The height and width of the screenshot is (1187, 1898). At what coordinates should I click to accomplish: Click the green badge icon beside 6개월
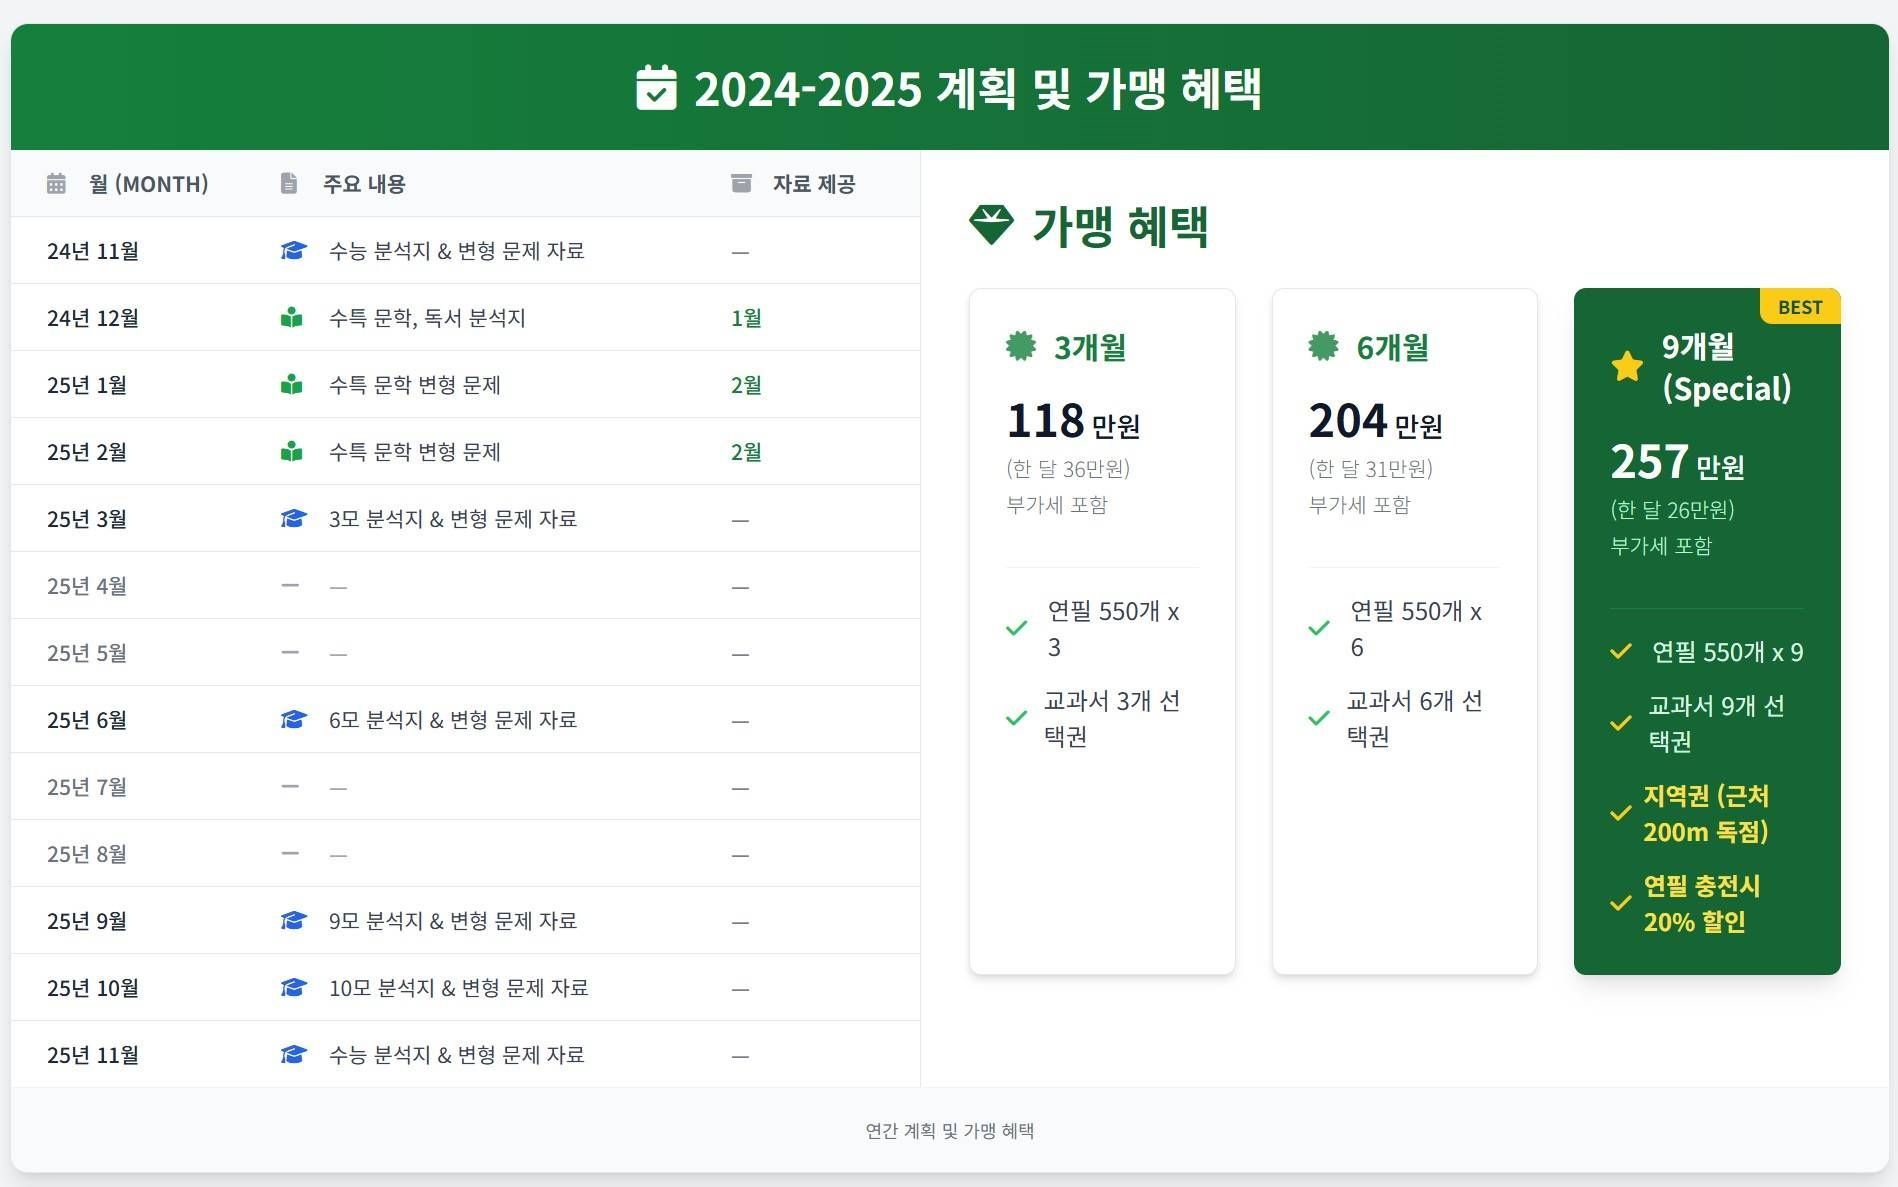coord(1323,347)
